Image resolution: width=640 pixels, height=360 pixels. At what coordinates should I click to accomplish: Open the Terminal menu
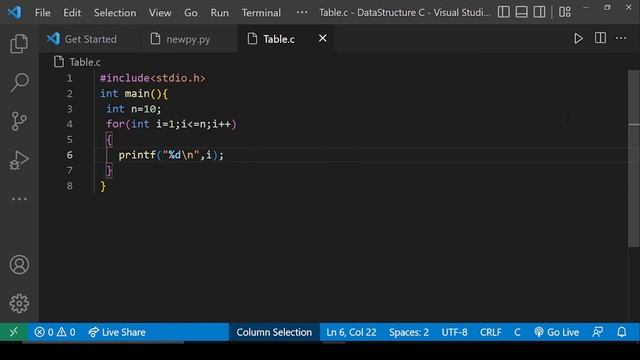[x=261, y=13]
